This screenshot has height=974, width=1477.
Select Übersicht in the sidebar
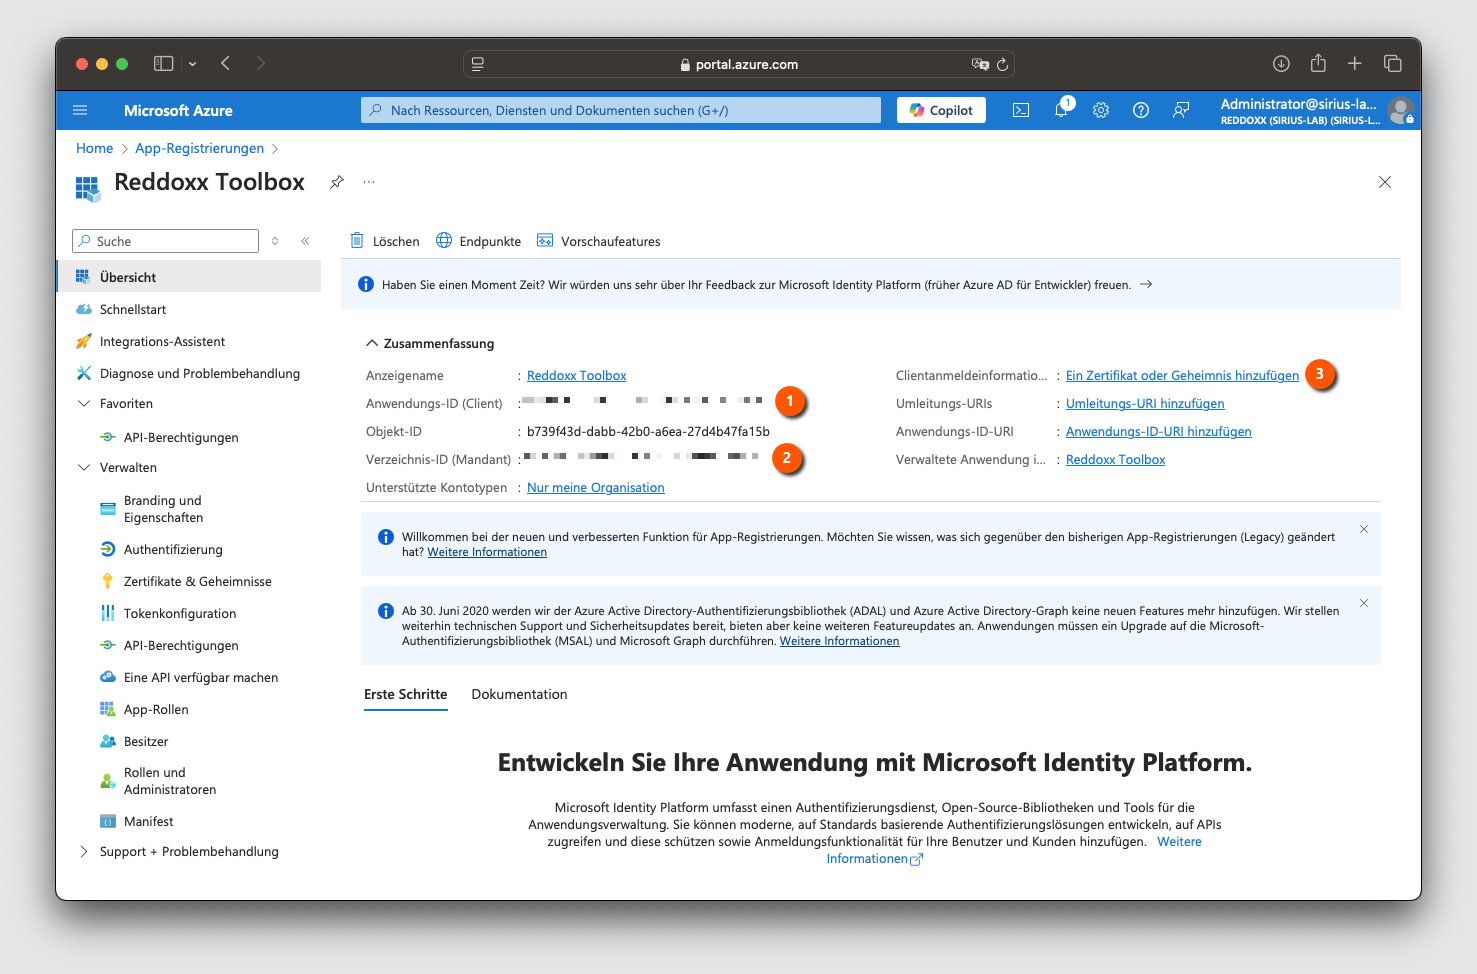[x=189, y=277]
